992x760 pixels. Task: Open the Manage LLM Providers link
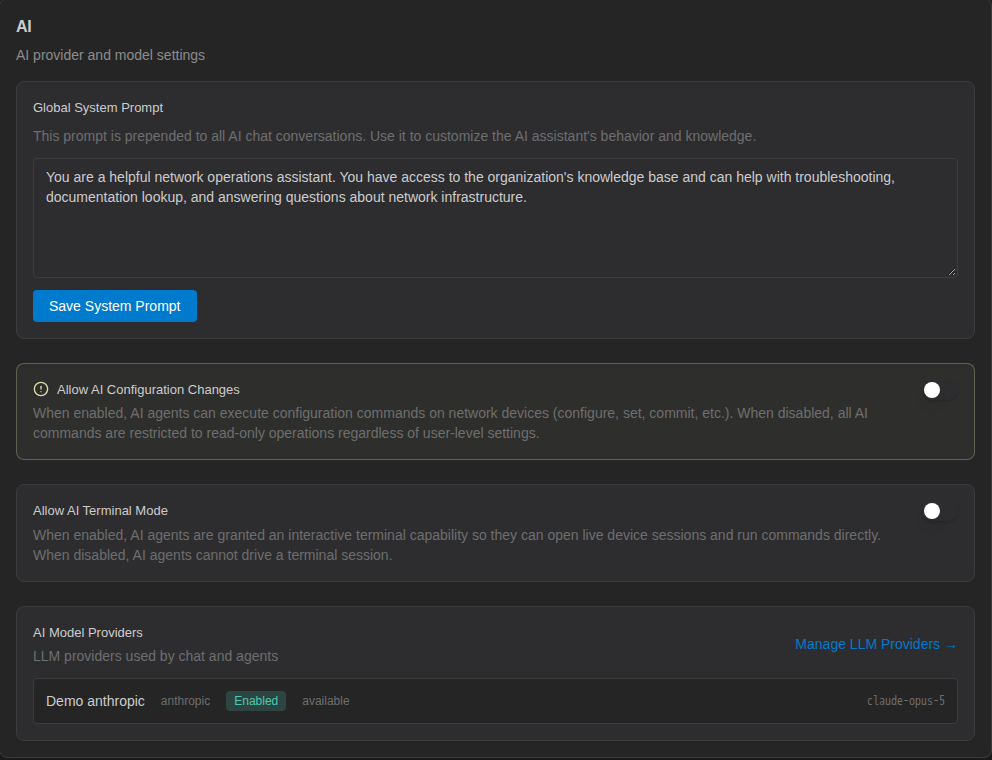pyautogui.click(x=876, y=644)
